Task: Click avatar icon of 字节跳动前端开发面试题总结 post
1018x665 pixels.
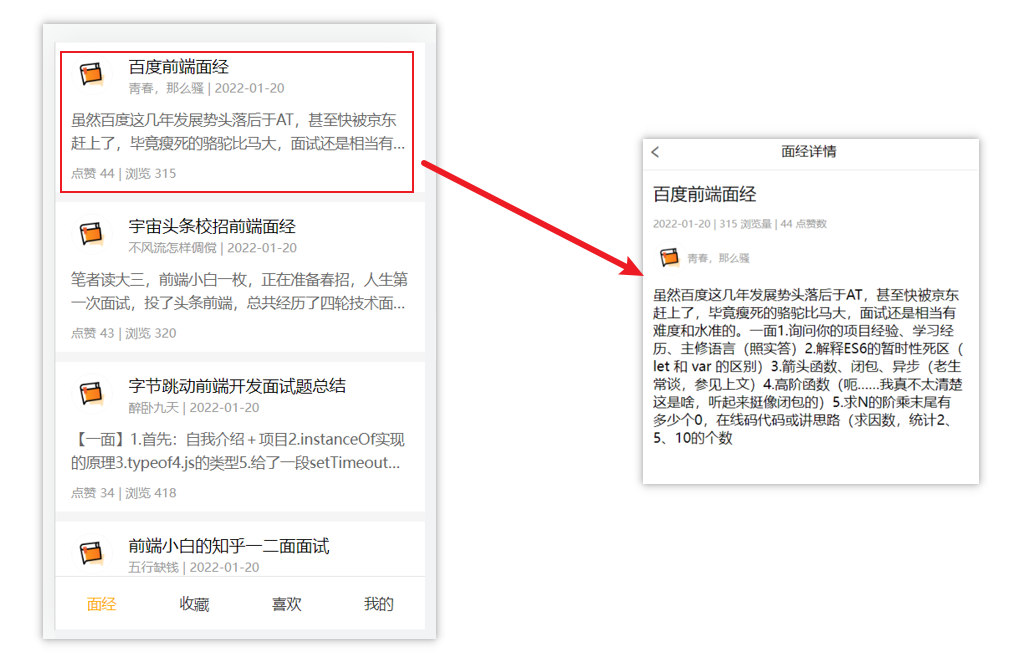Action: point(92,393)
